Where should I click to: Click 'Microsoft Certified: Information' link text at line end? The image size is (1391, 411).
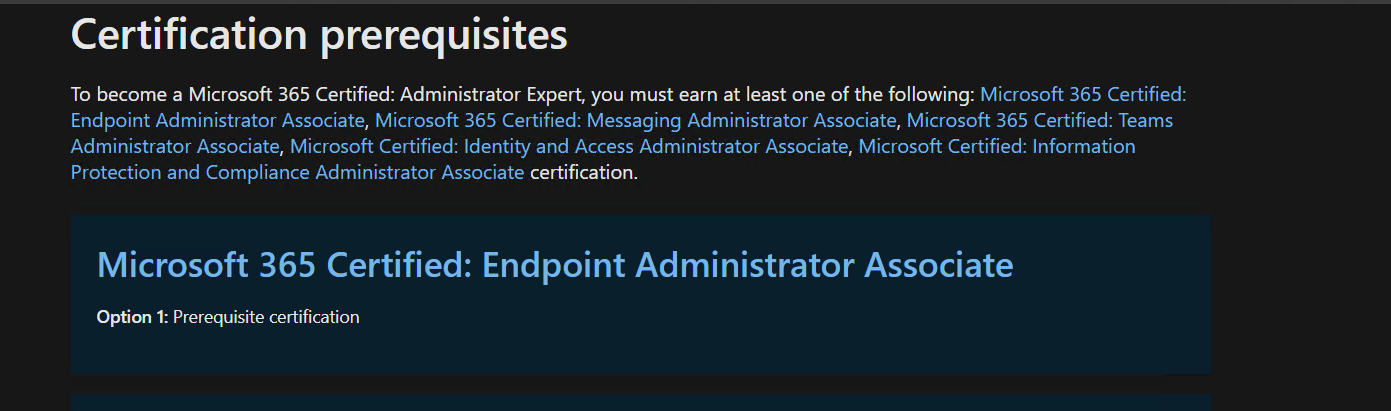pos(997,147)
